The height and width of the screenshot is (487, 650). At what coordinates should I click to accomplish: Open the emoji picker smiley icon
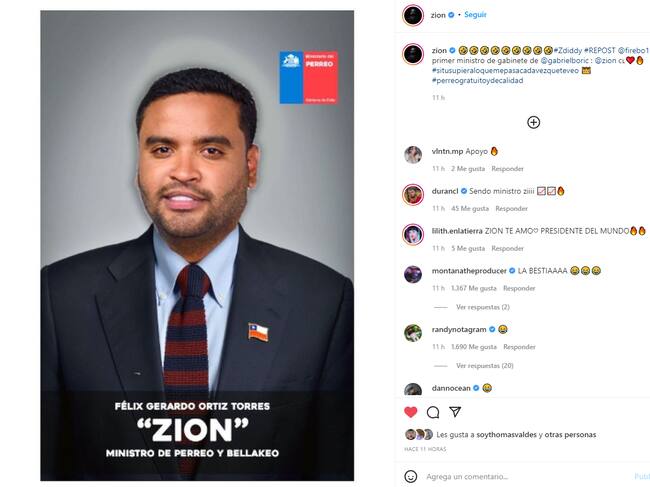pyautogui.click(x=411, y=476)
